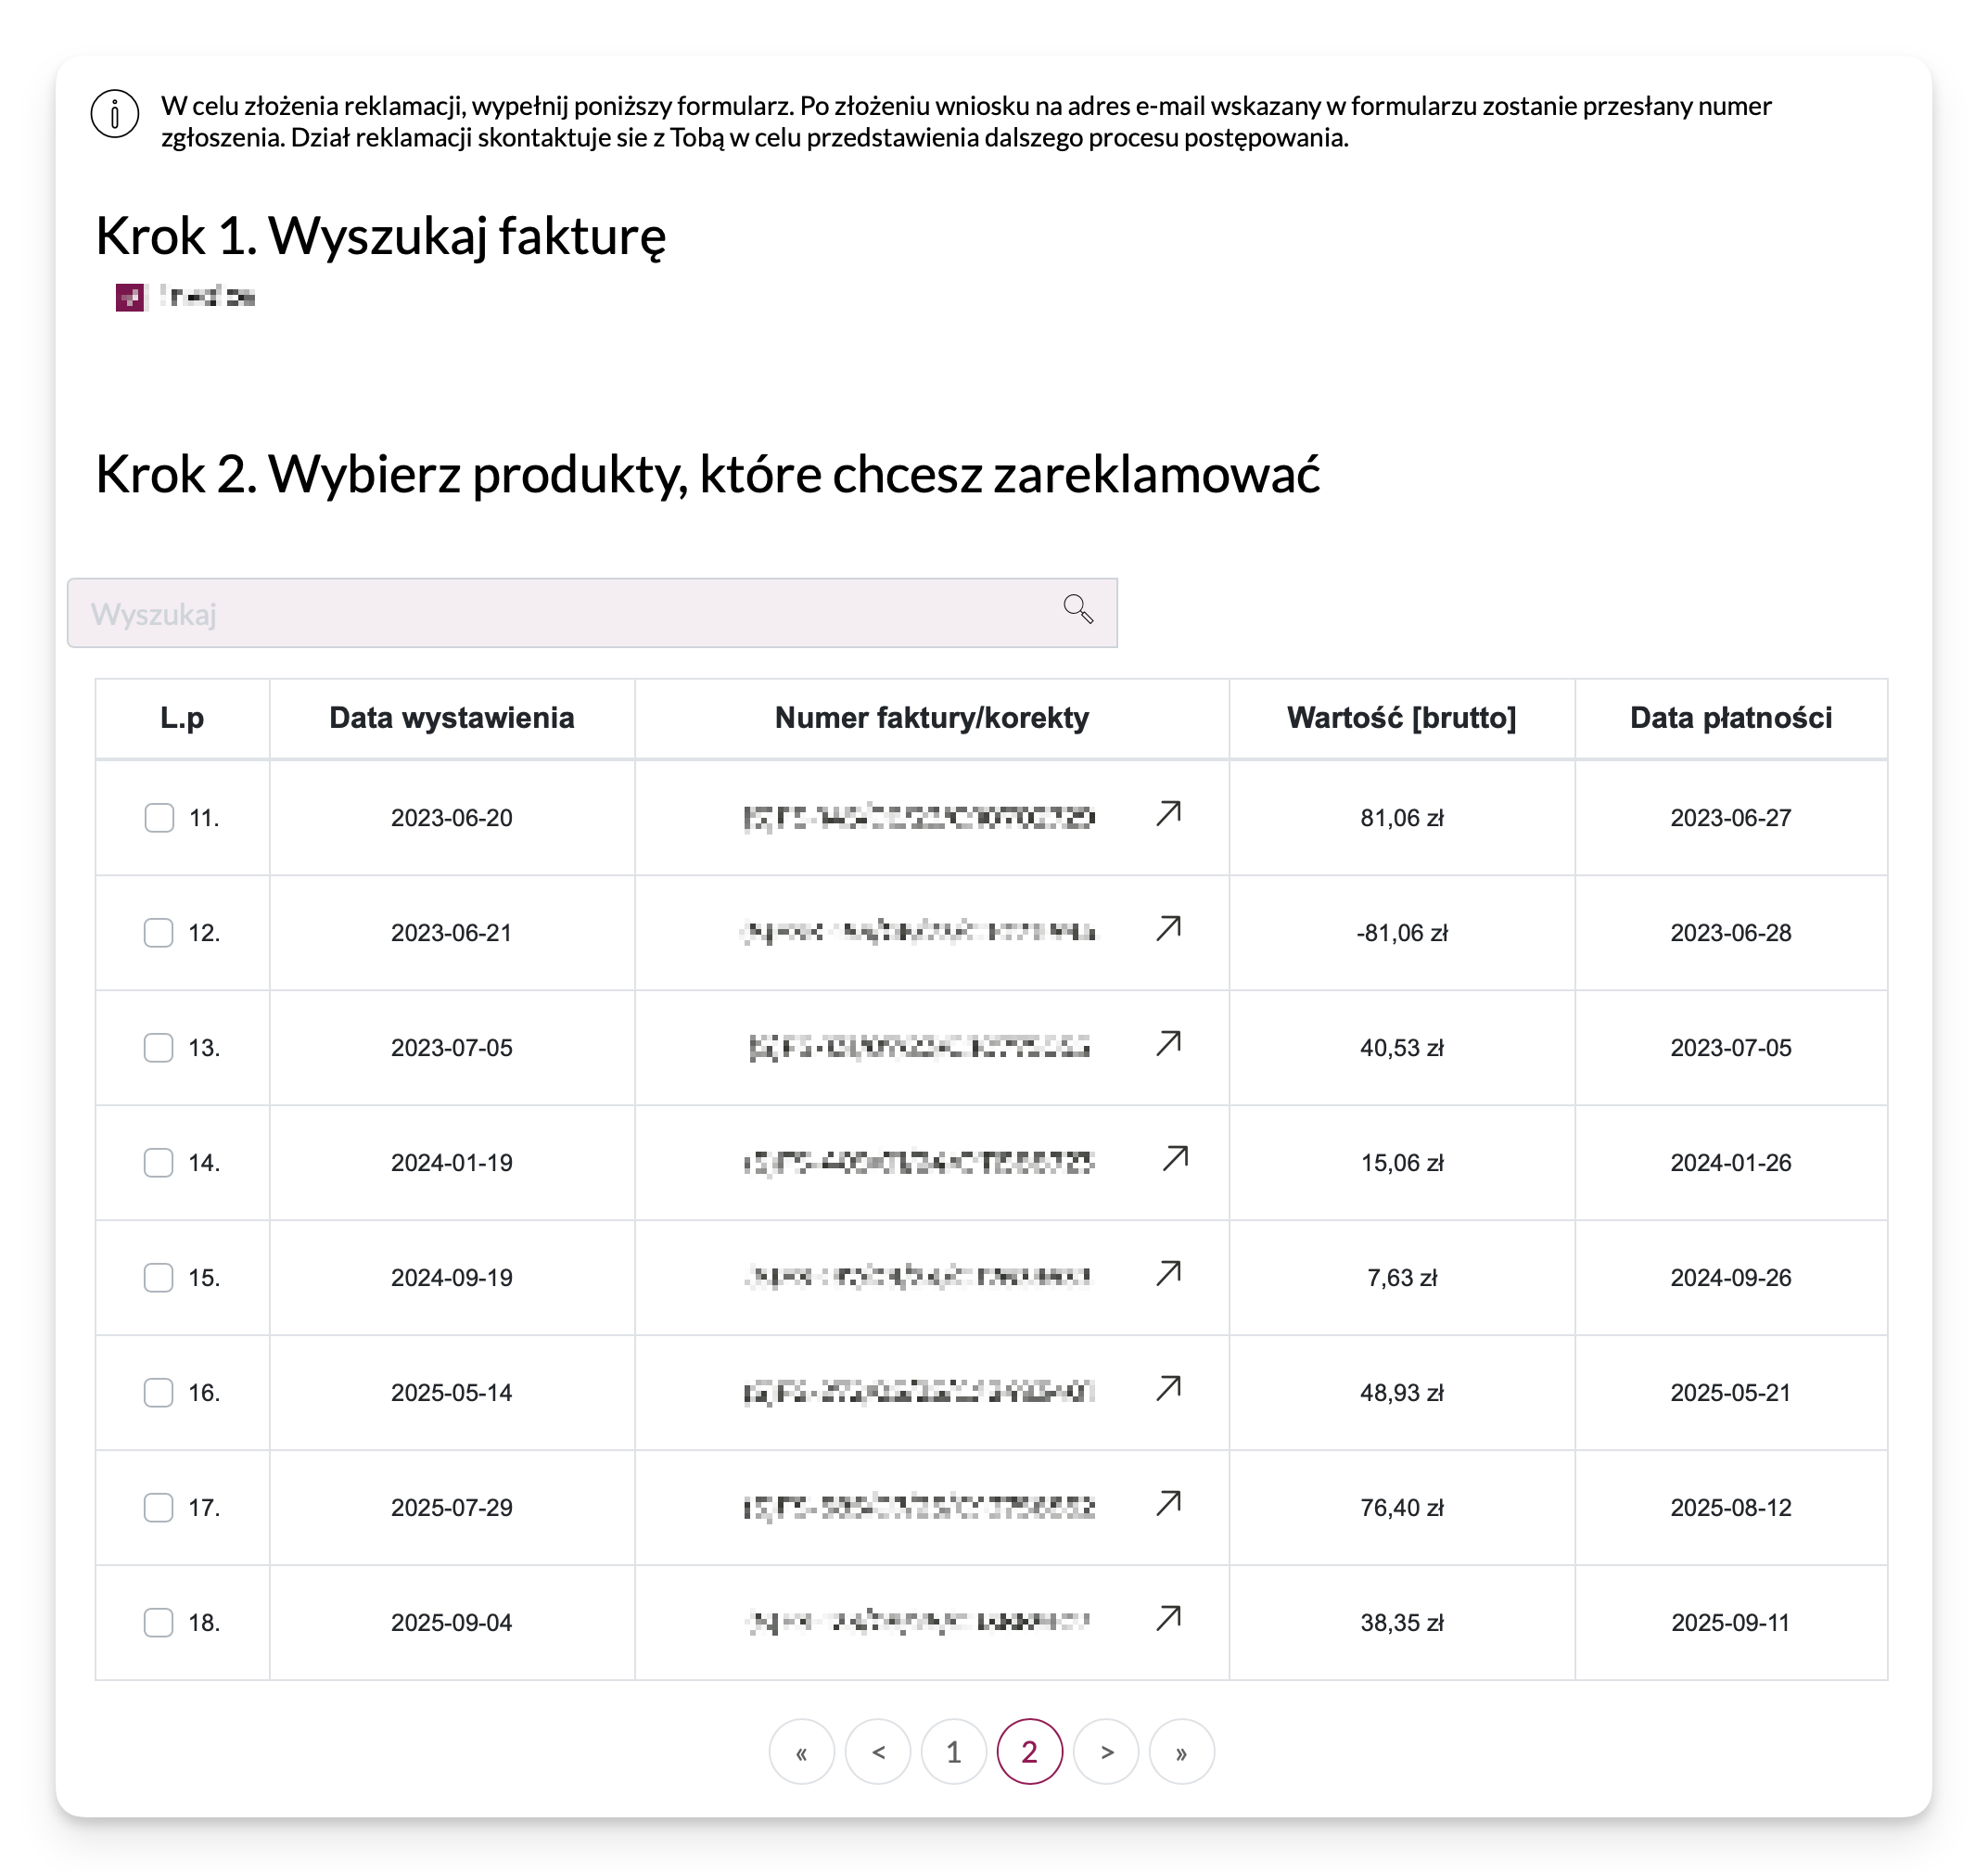Viewport: 1988px width, 1873px height.
Task: Click the Wartość [brutto] column header
Action: [x=1401, y=718]
